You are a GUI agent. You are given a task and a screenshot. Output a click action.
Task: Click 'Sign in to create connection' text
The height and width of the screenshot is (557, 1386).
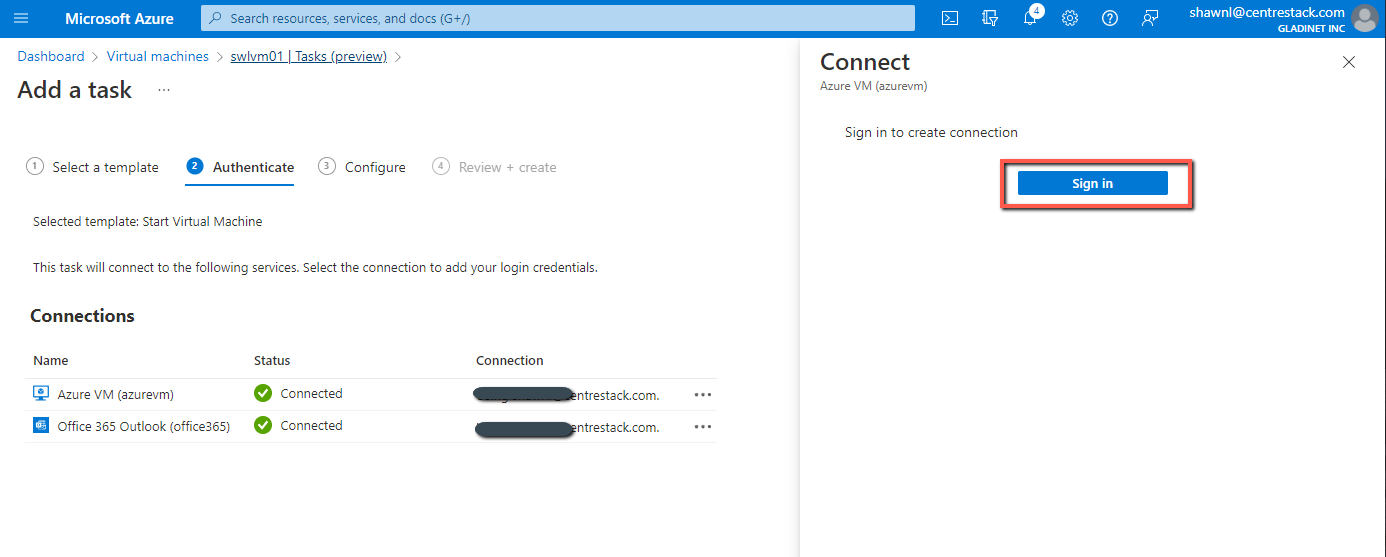931,132
